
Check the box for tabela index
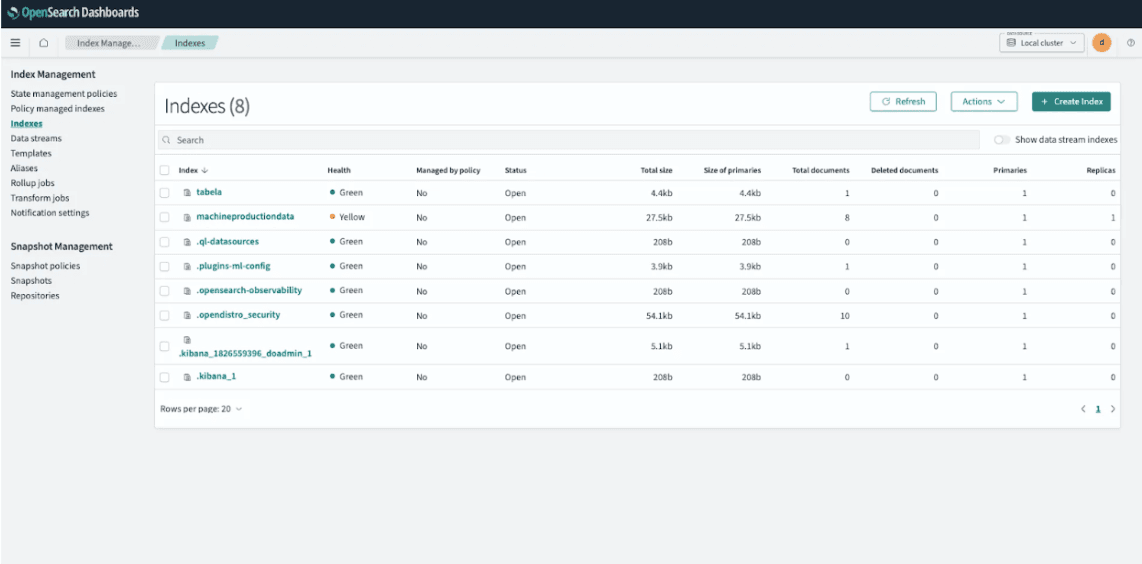coord(165,192)
